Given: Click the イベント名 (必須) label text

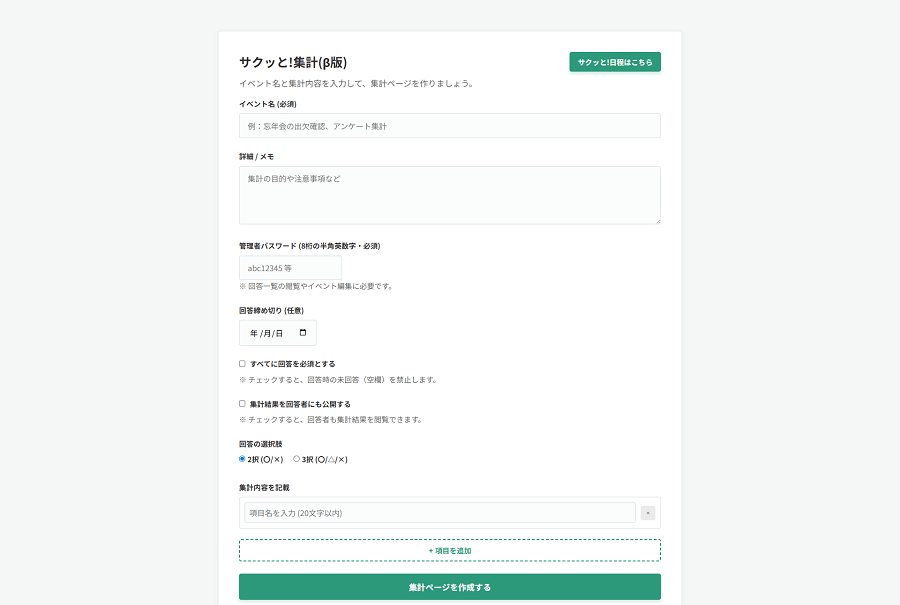Looking at the screenshot, I should (x=267, y=104).
